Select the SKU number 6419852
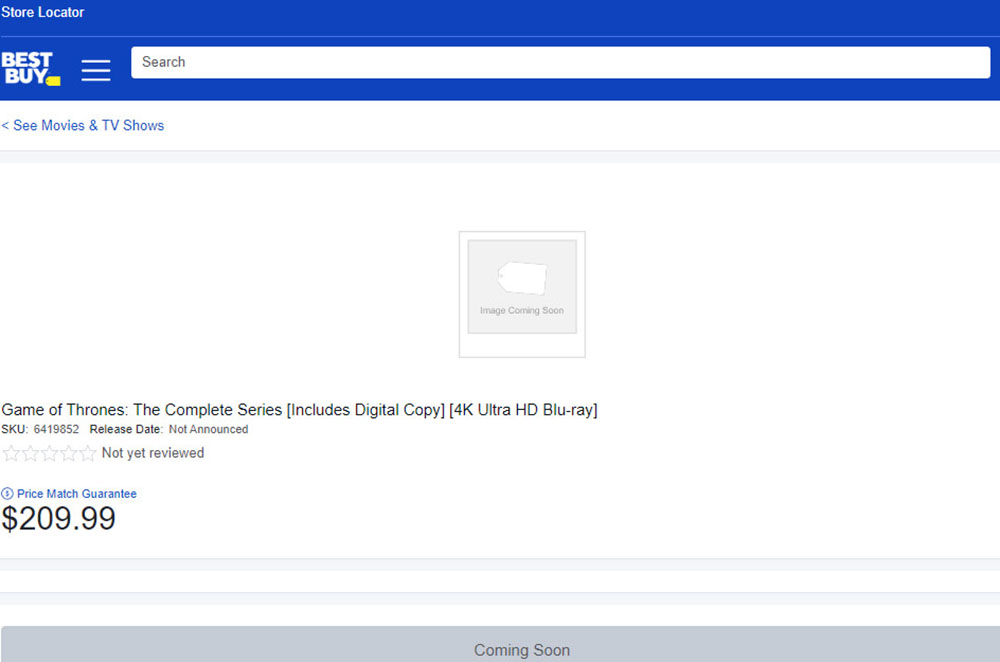Screen dimensions: 1000x662 [56, 429]
